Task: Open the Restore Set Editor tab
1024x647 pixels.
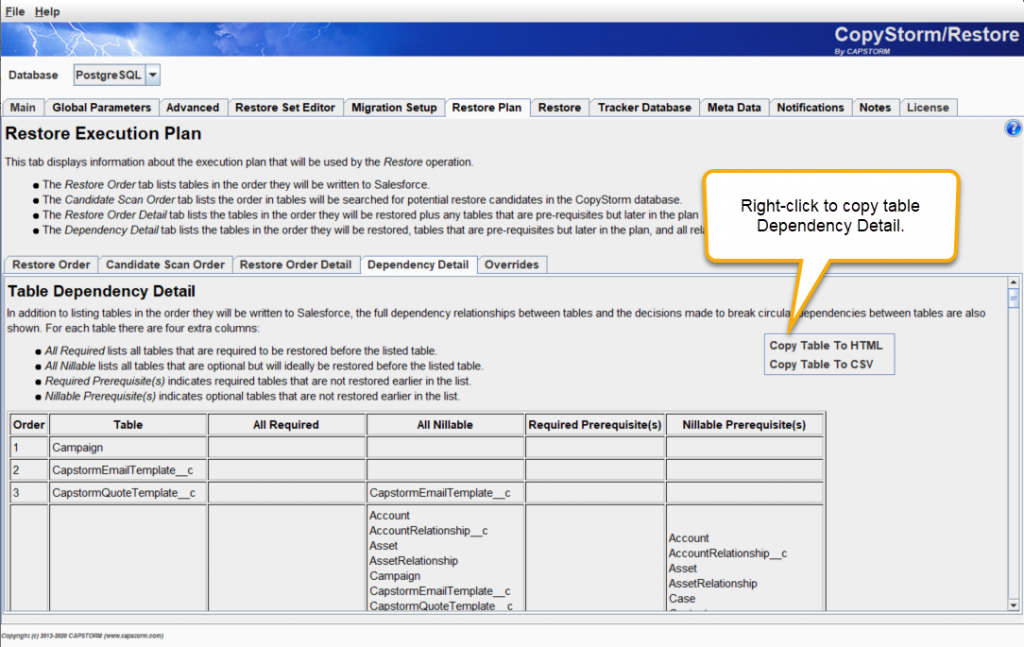Action: coord(285,108)
